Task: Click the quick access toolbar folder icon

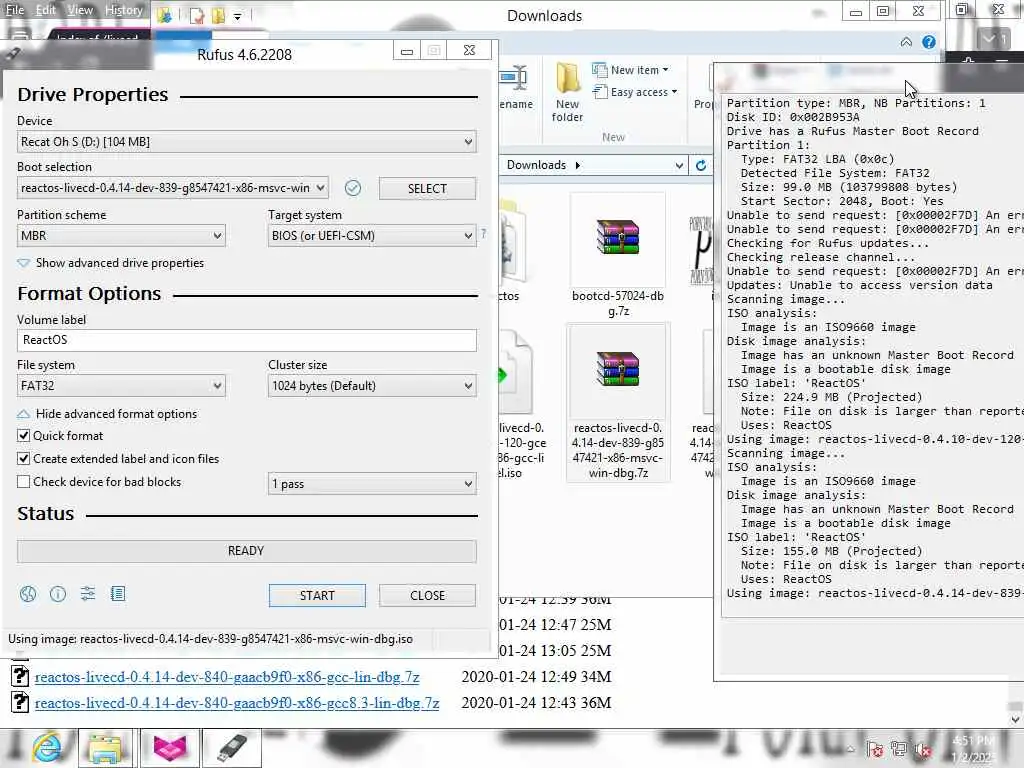Action: click(x=219, y=16)
